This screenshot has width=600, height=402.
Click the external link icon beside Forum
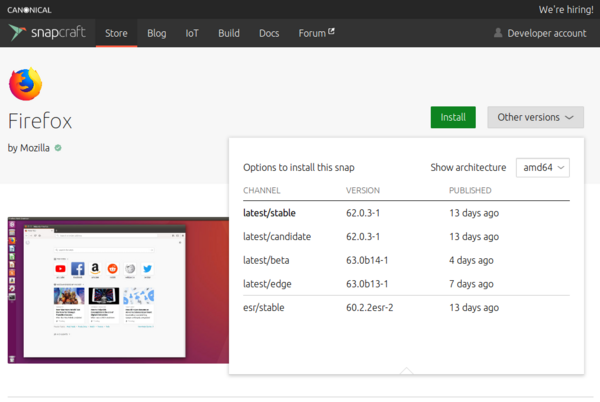pyautogui.click(x=331, y=32)
